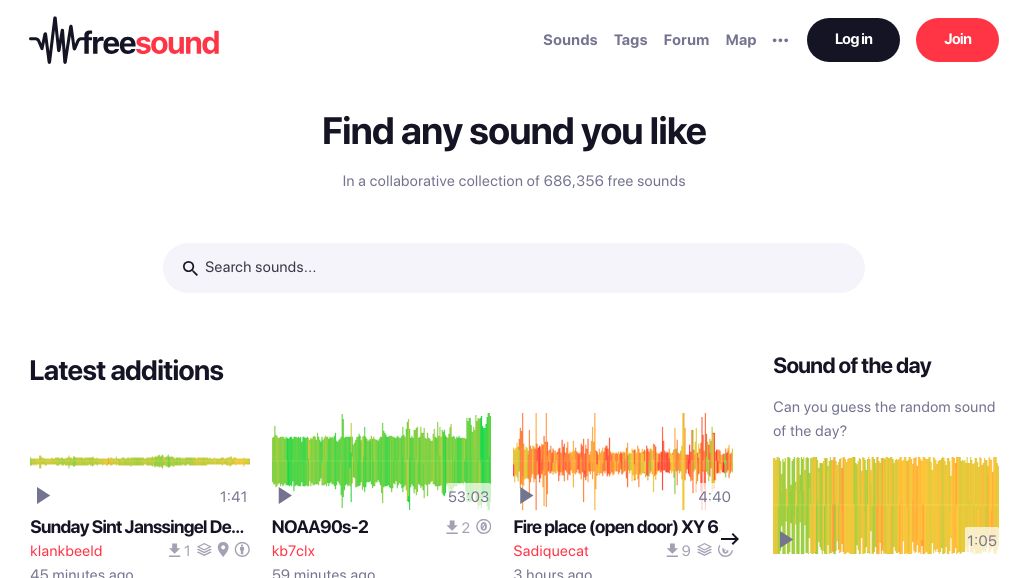Click Can you guess the random sound text
The image size is (1028, 578).
(x=884, y=419)
